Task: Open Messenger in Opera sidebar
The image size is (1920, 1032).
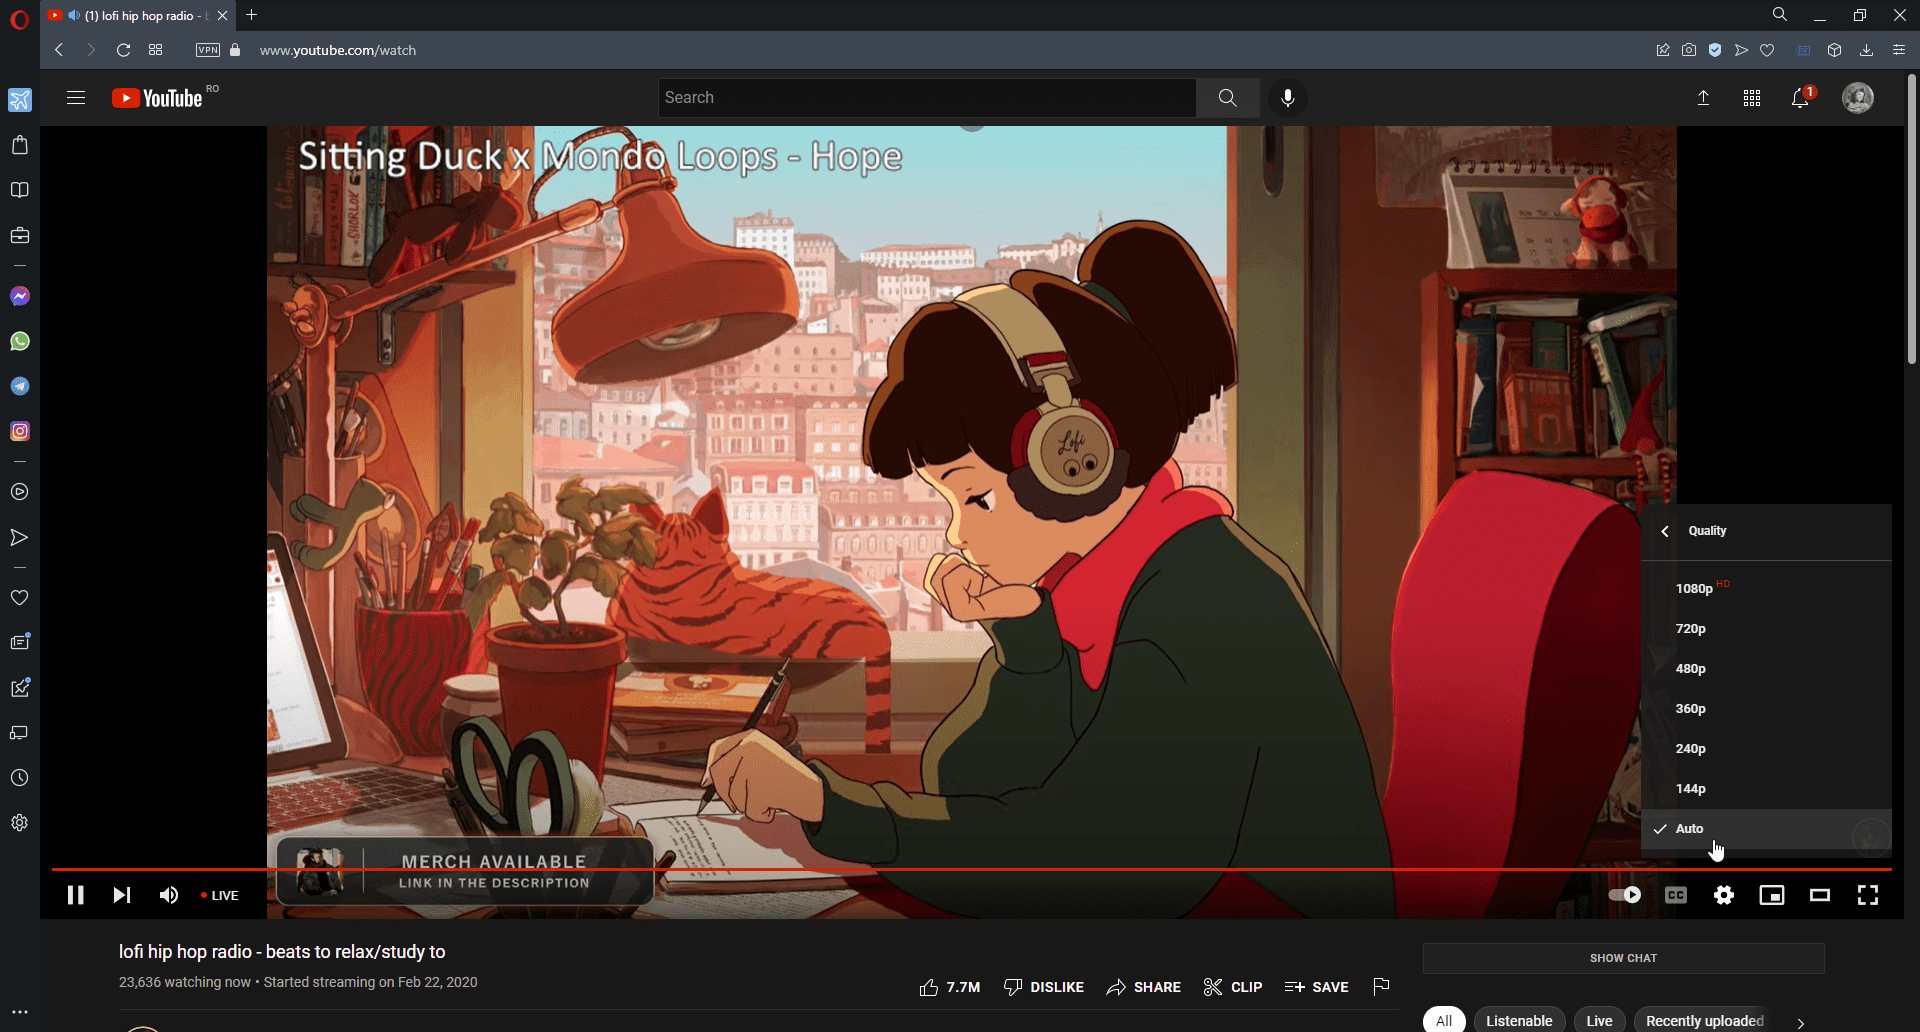Action: [x=20, y=296]
